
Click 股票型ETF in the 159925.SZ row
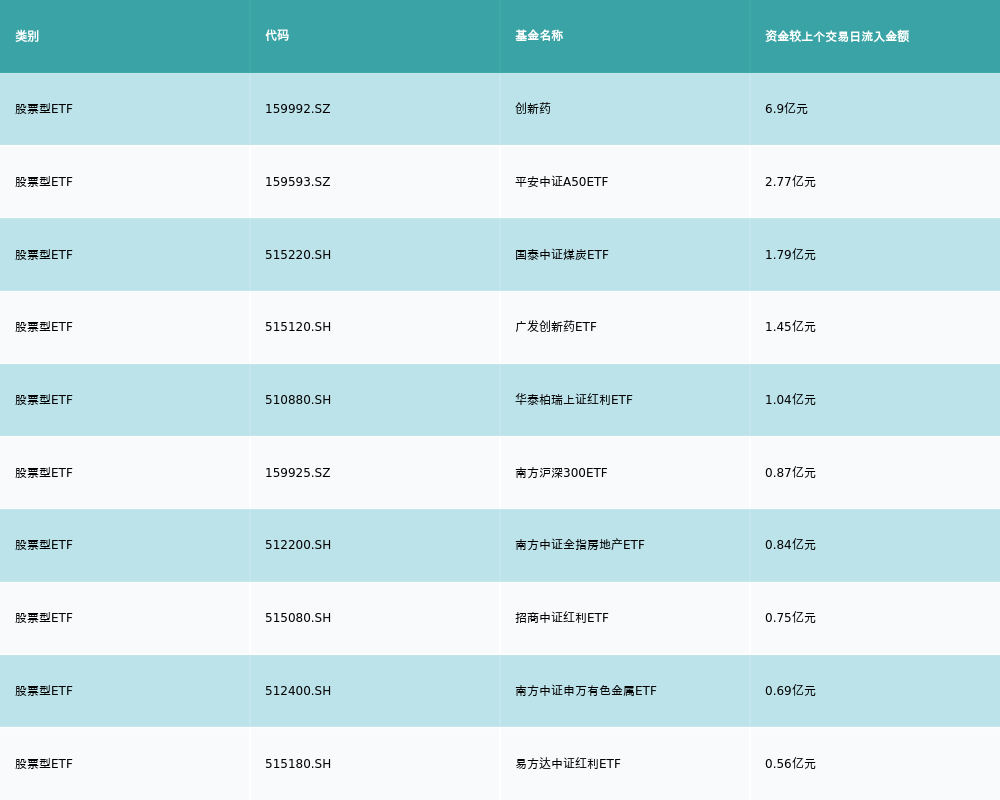pyautogui.click(x=44, y=473)
